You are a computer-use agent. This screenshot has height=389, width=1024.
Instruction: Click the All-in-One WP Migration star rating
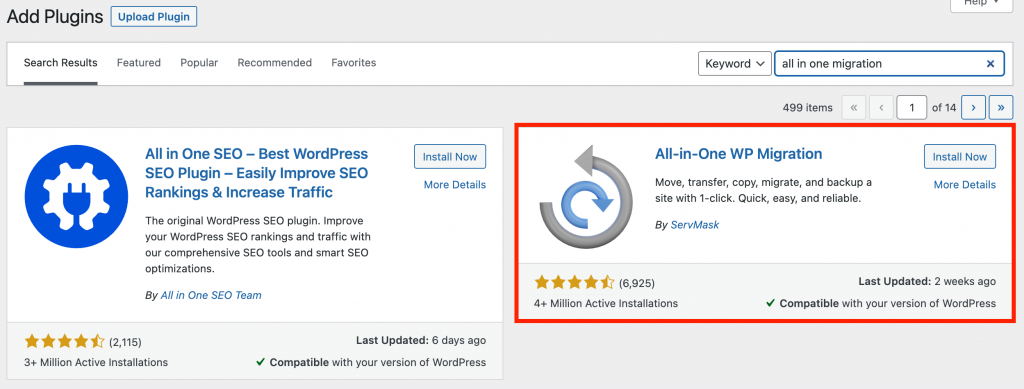(575, 283)
